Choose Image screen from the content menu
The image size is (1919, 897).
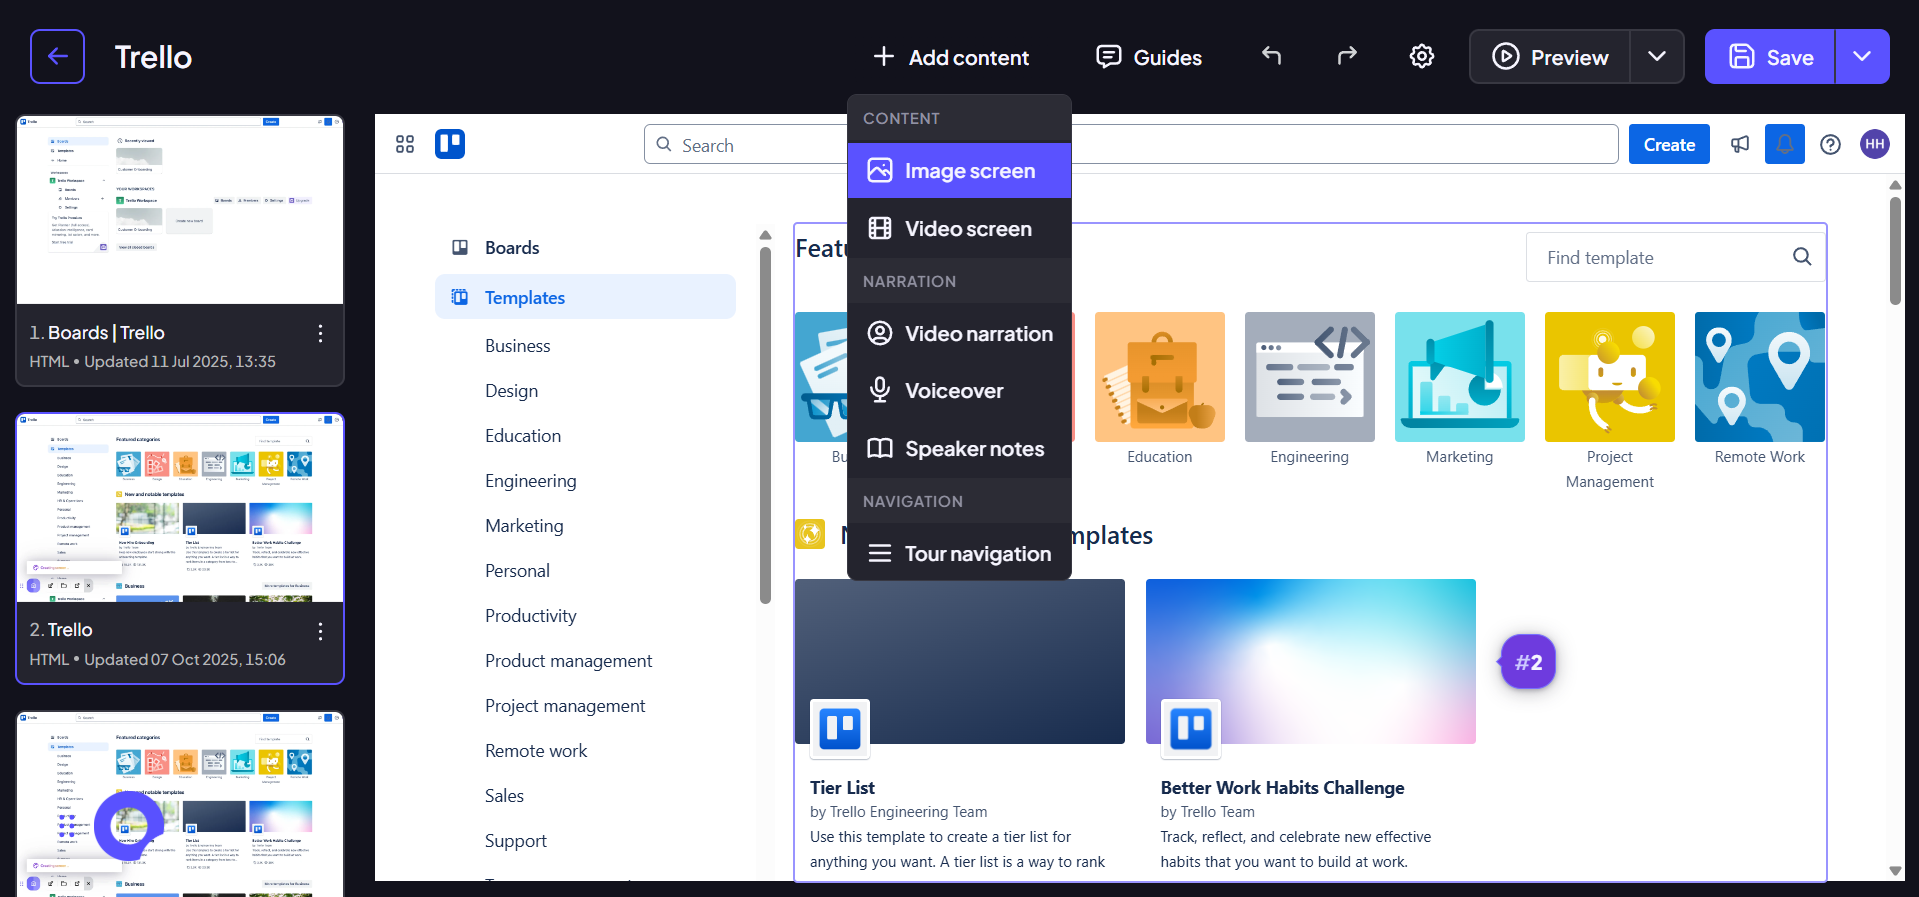[959, 171]
